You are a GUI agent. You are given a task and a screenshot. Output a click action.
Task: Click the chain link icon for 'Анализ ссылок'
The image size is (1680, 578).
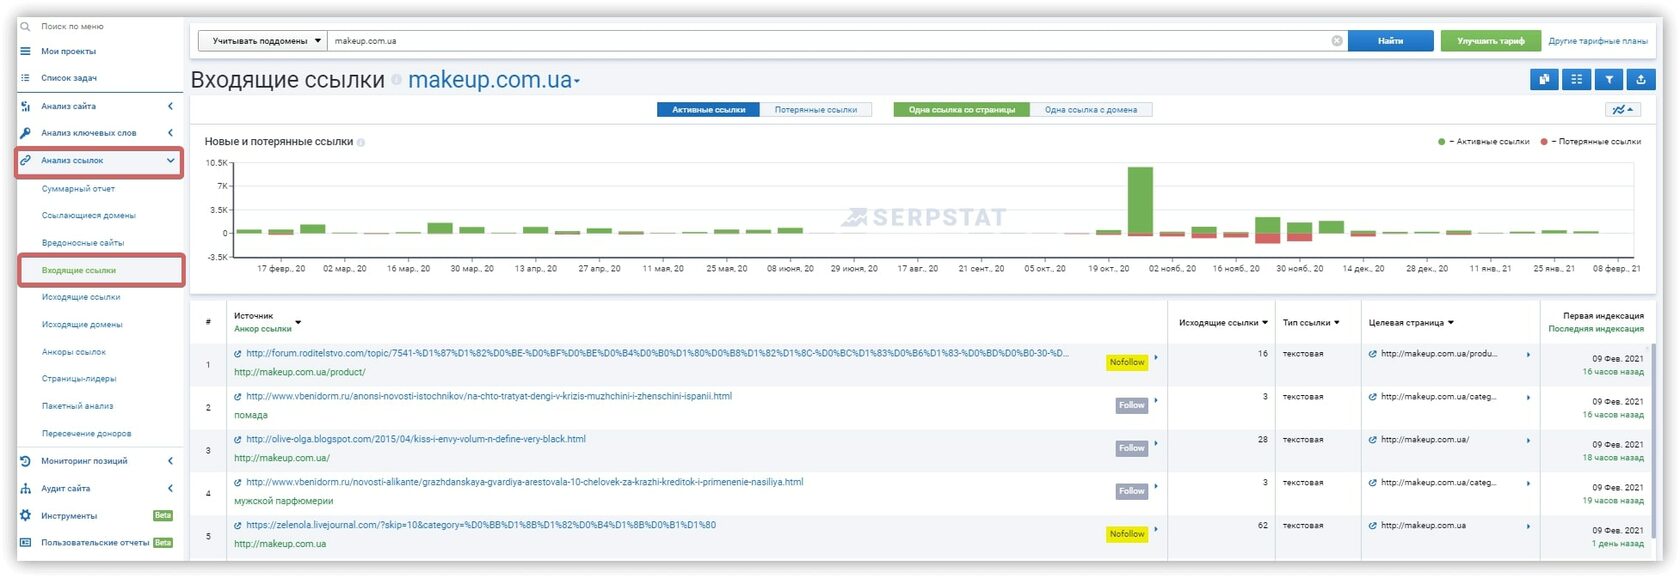click(x=25, y=160)
